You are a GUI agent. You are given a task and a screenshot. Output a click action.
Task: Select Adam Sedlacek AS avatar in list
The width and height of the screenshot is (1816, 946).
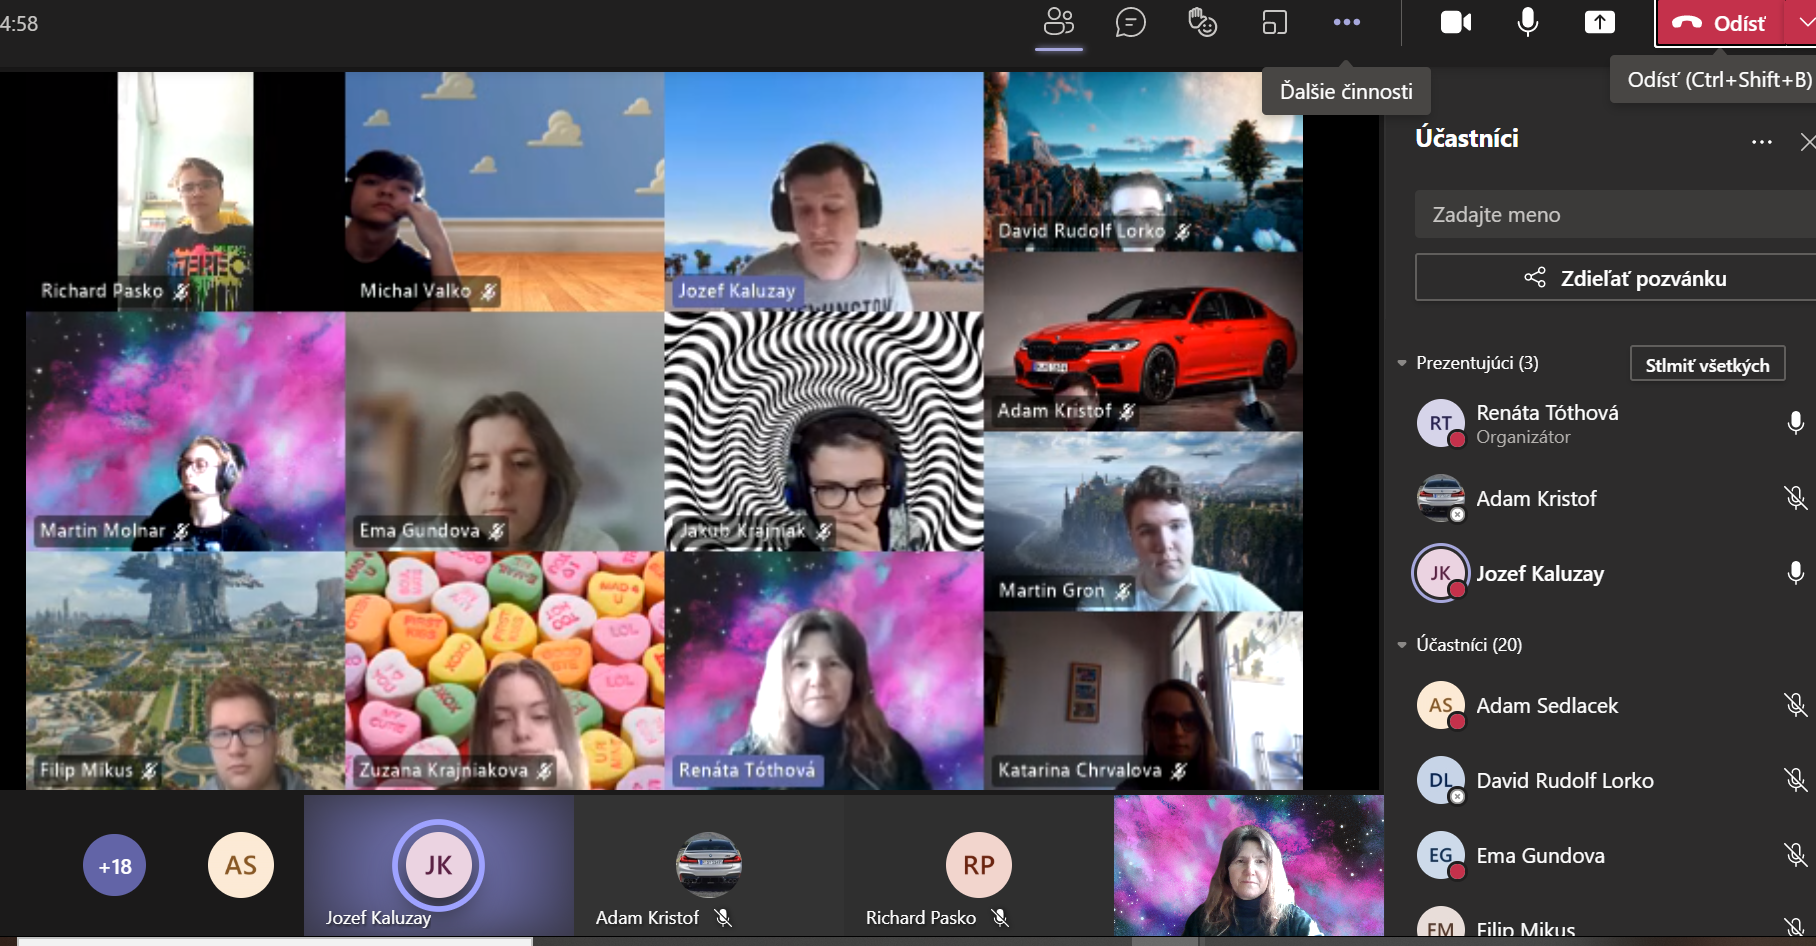pos(1441,705)
